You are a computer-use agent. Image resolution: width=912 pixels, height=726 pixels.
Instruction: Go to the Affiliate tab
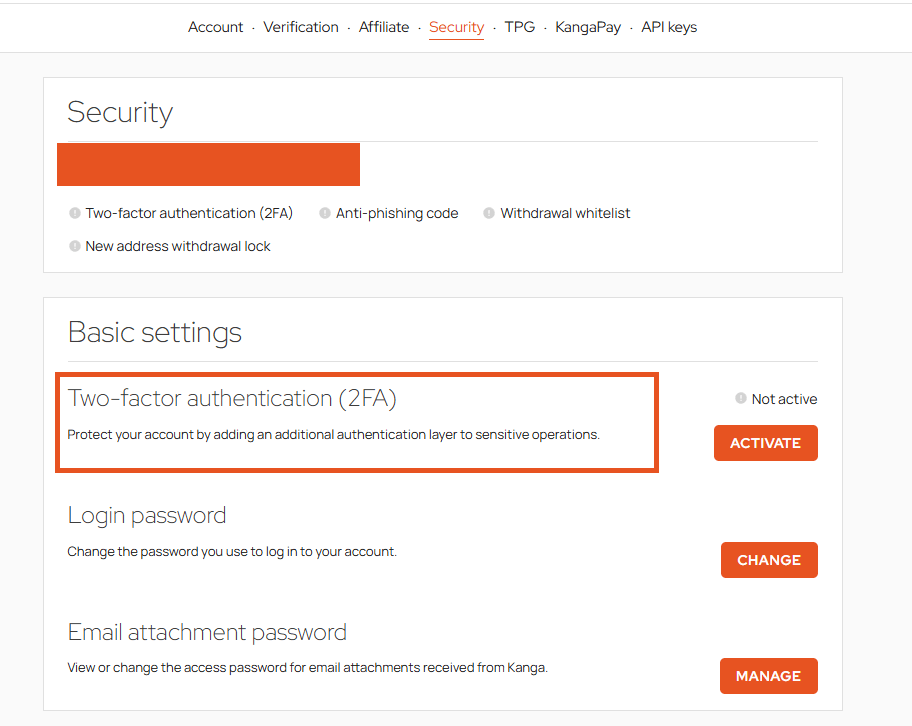[384, 27]
